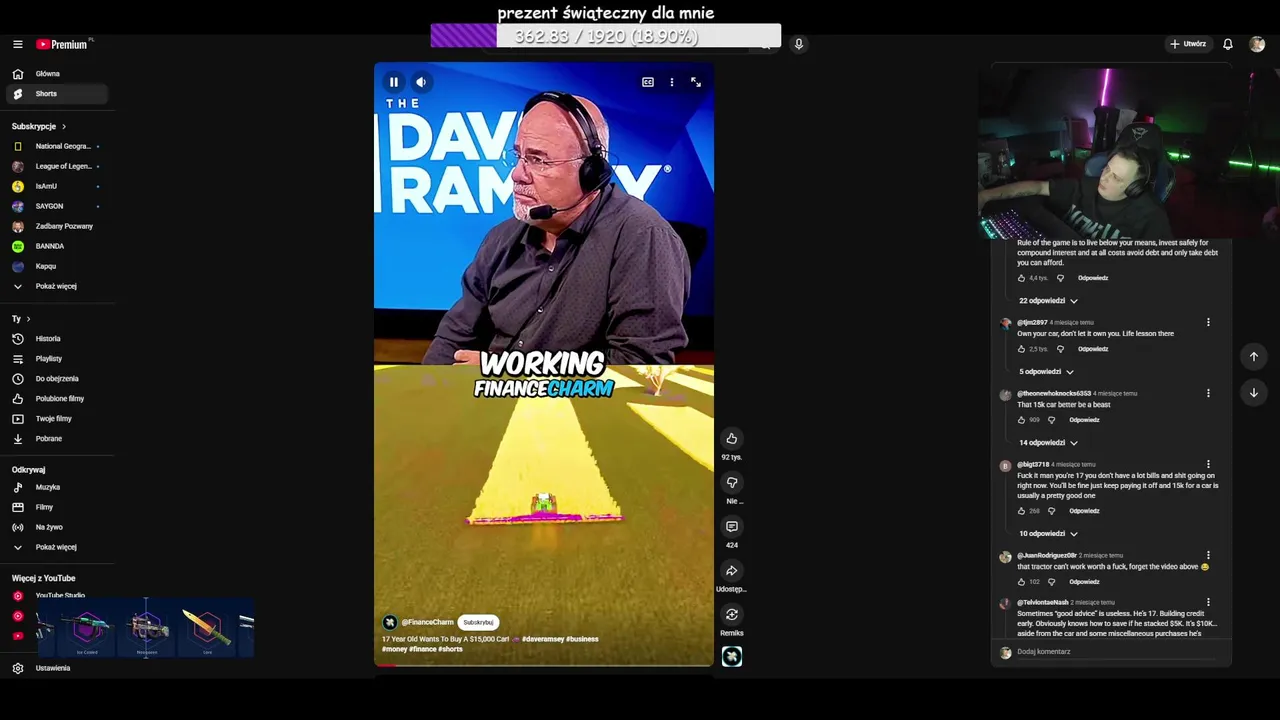Open the notifications bell

[1228, 44]
